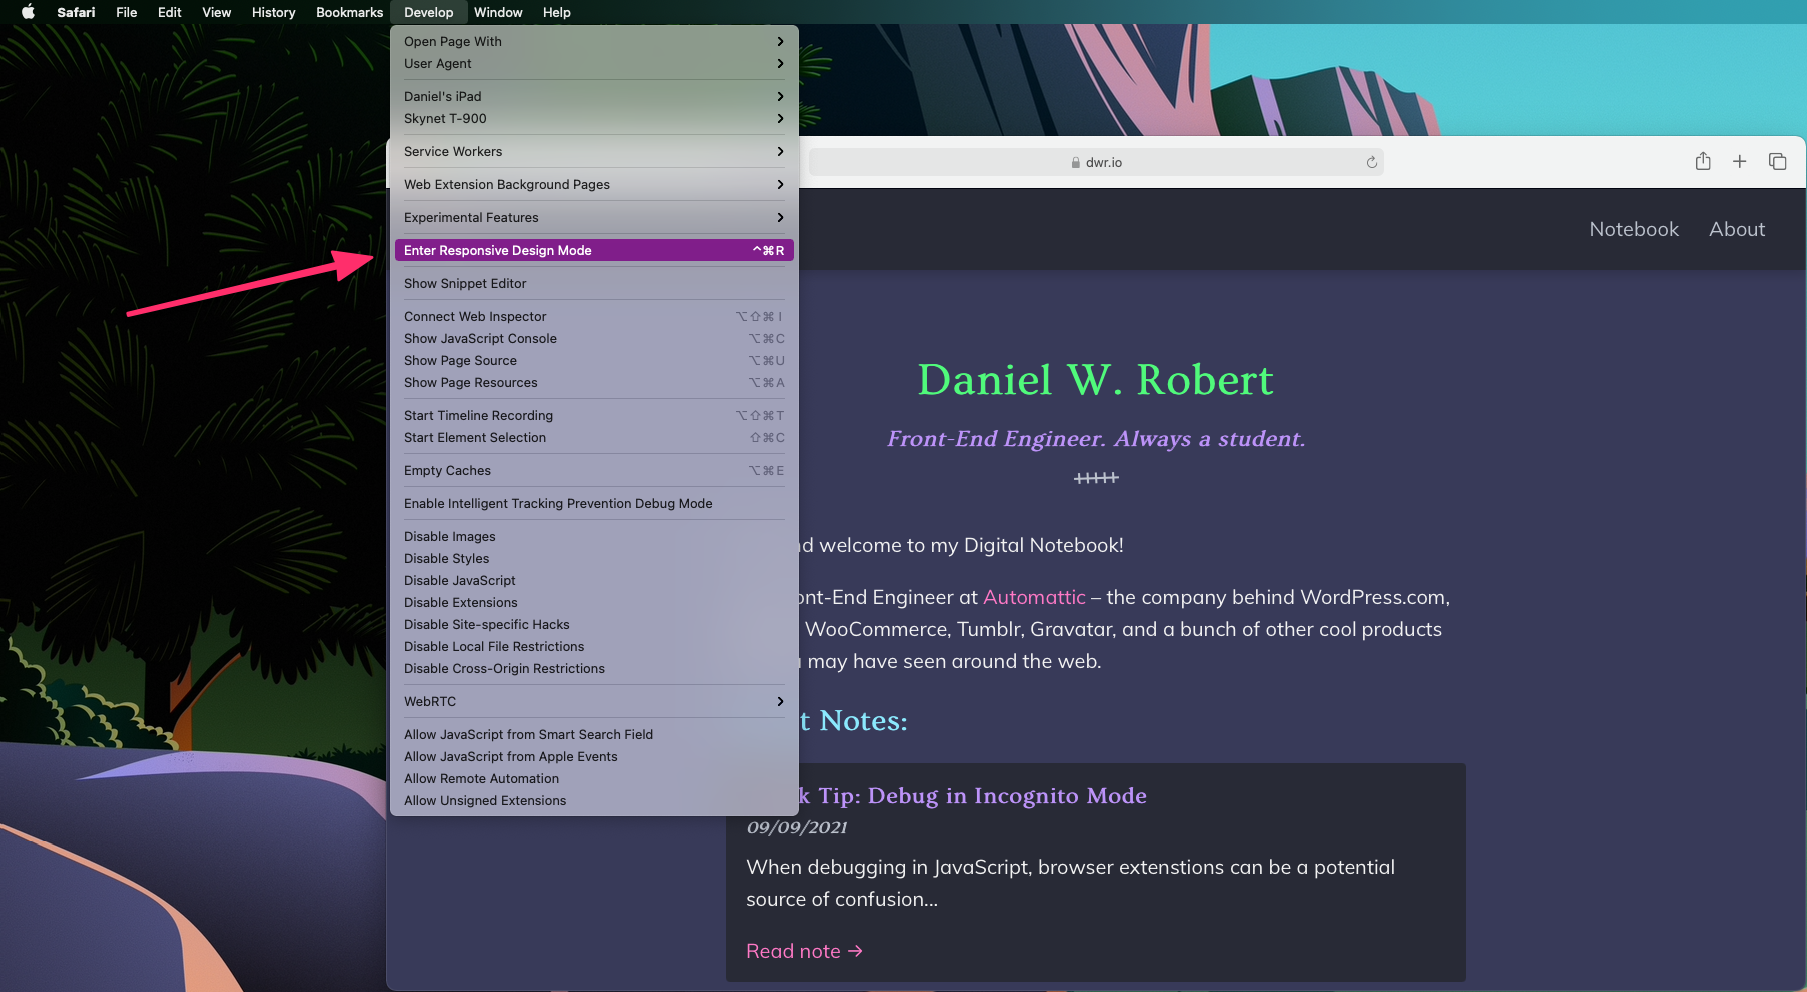Open the Notebook page link
This screenshot has height=992, width=1807.
[x=1634, y=229]
